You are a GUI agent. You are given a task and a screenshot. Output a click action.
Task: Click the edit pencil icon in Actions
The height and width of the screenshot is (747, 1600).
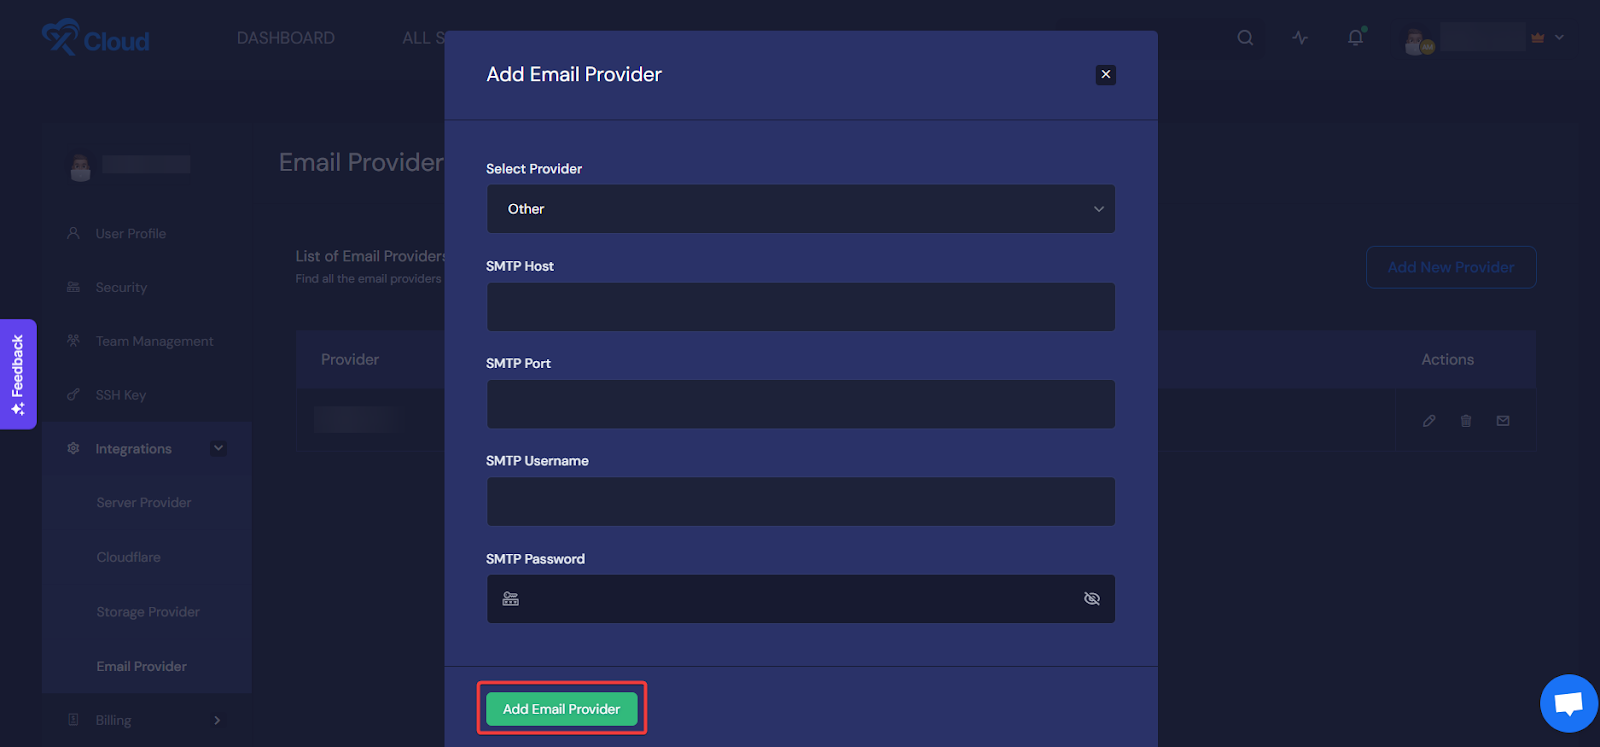(x=1429, y=421)
